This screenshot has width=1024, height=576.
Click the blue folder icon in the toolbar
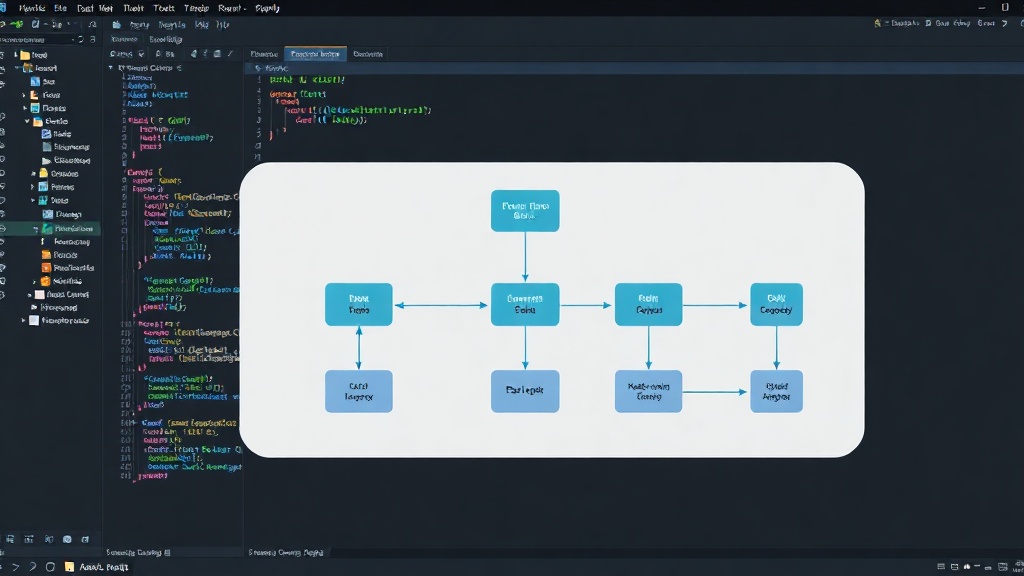(x=116, y=25)
